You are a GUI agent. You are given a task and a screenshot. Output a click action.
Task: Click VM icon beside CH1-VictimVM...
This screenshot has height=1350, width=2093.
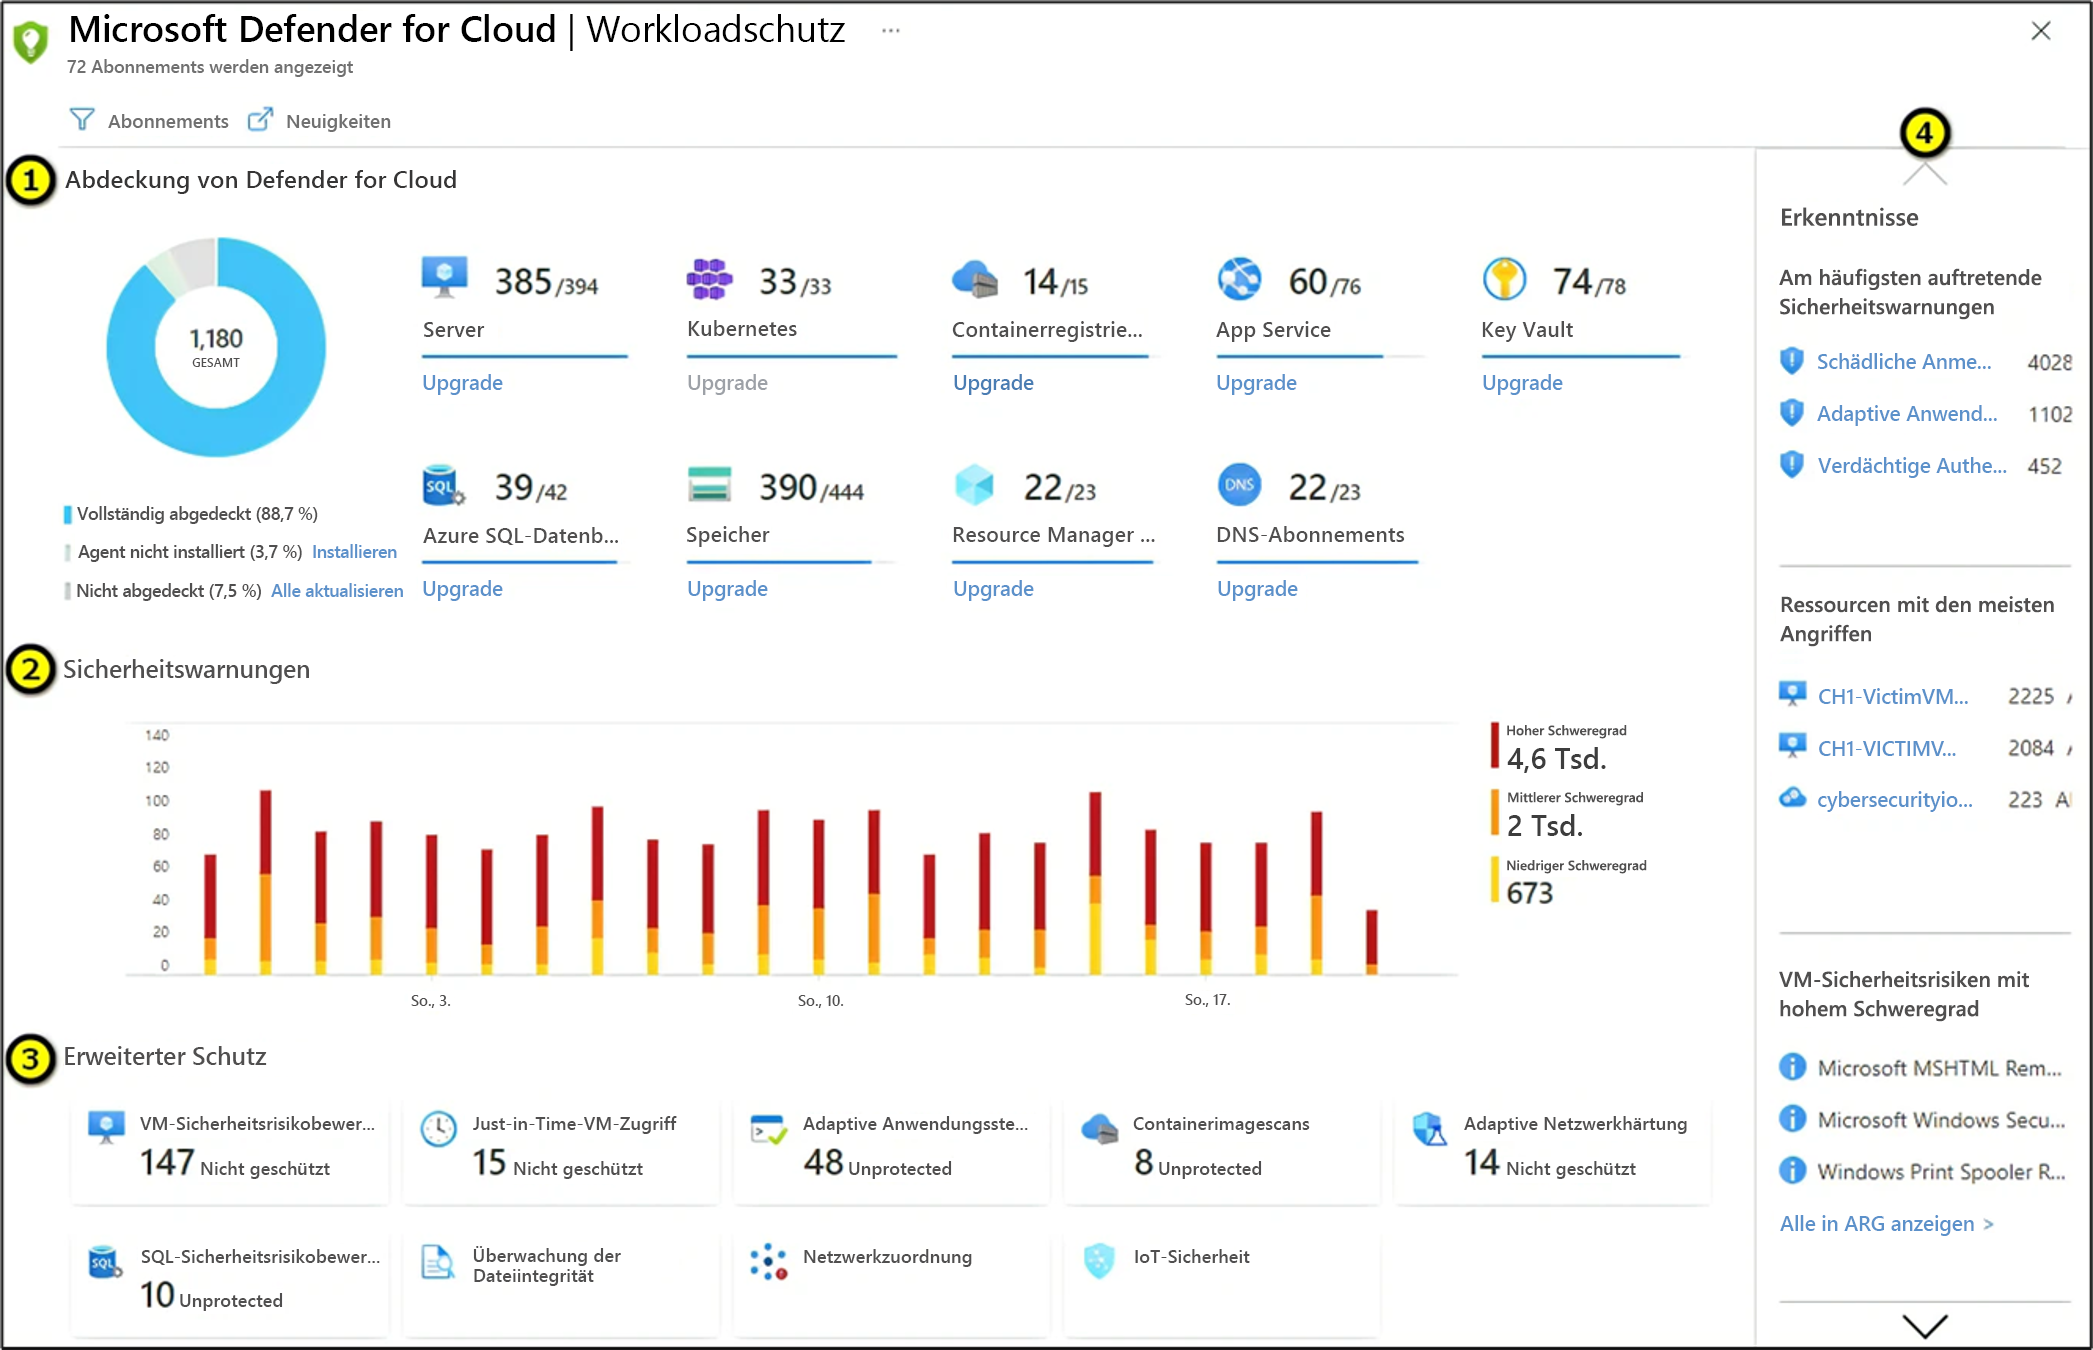[x=1793, y=694]
